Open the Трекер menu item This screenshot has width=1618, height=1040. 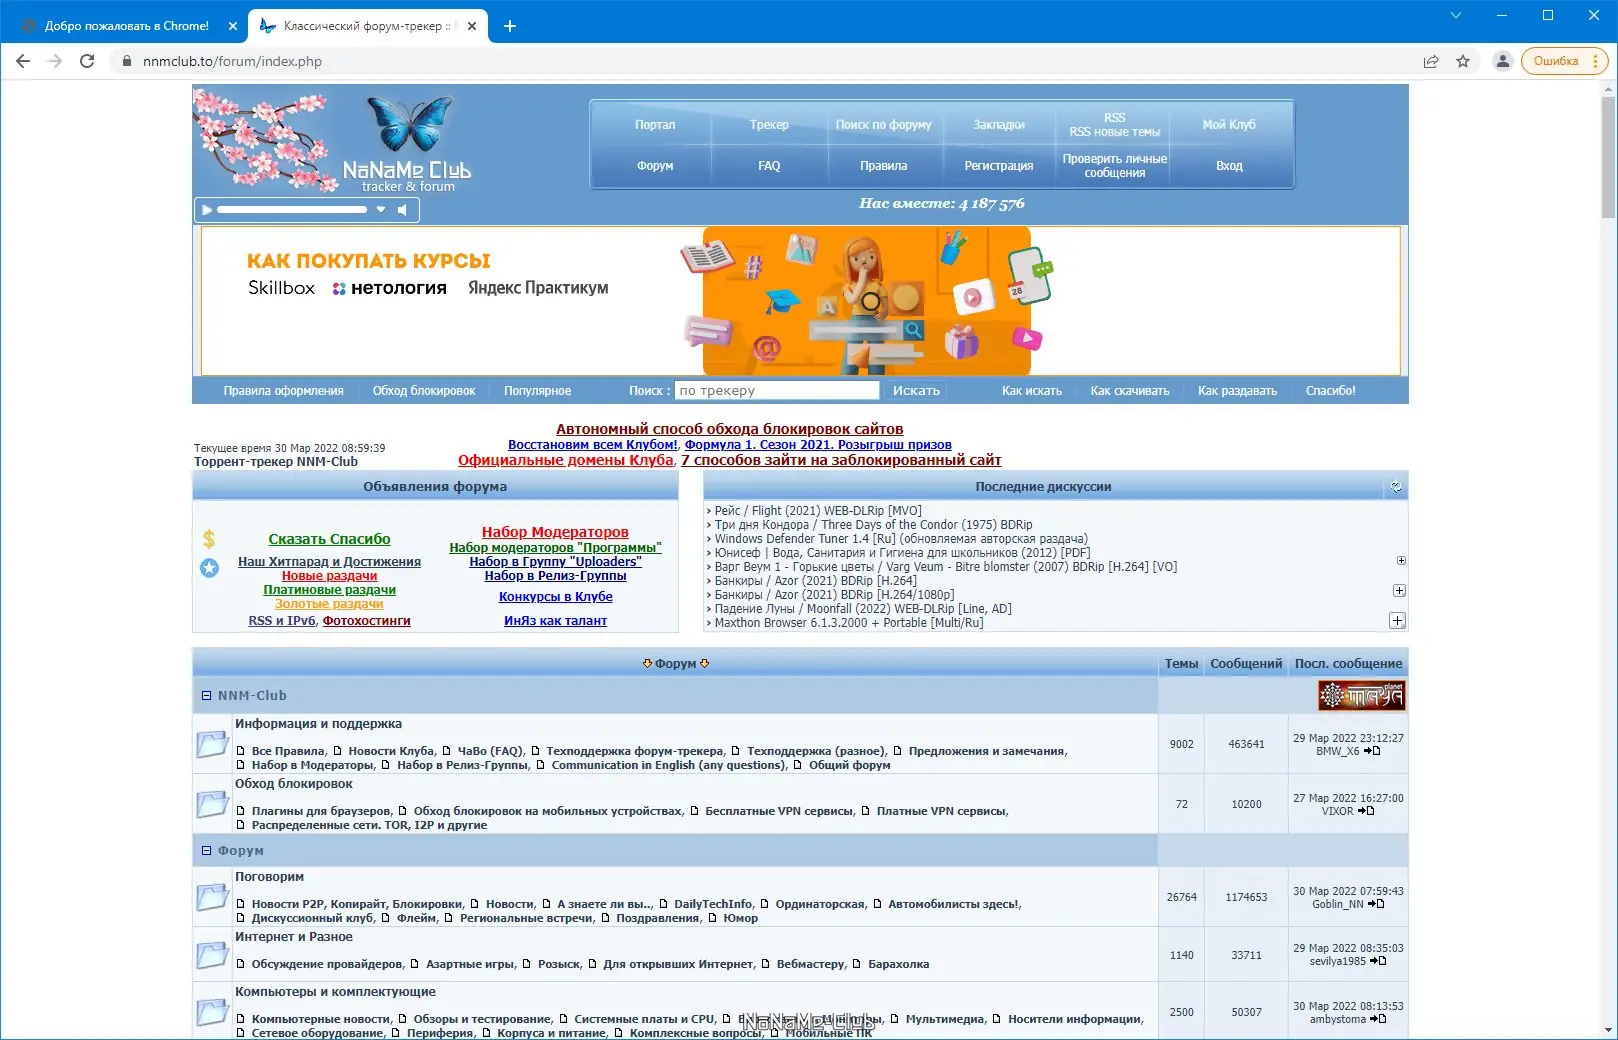[x=769, y=125]
